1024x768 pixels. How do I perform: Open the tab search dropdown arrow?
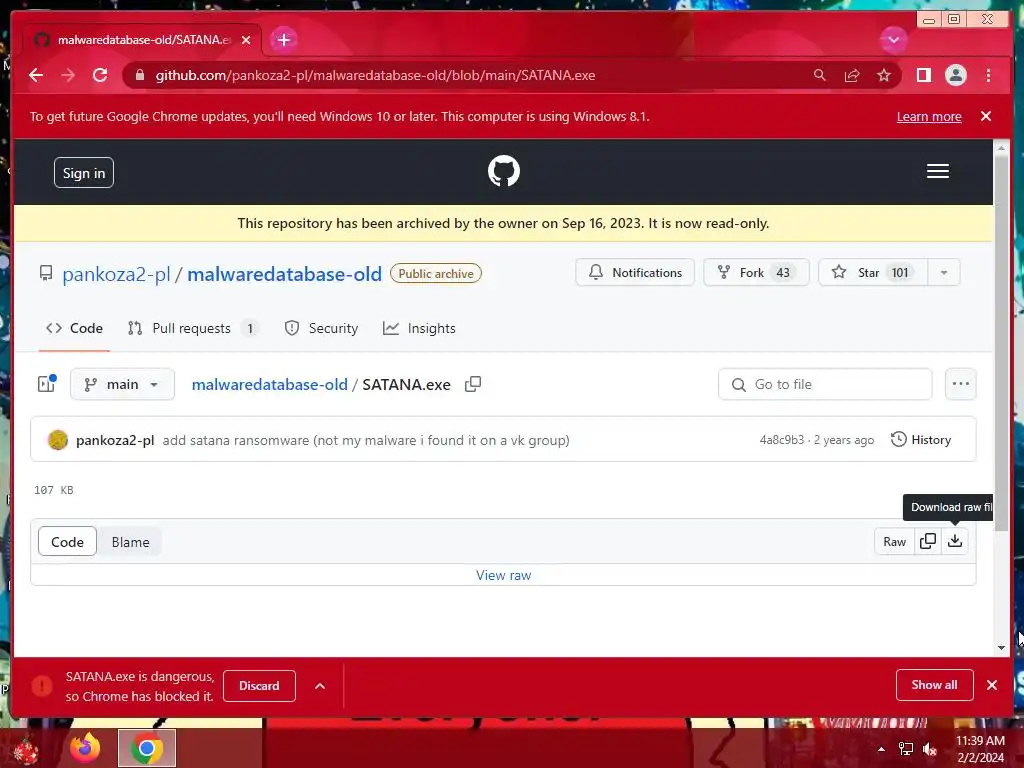(x=893, y=40)
